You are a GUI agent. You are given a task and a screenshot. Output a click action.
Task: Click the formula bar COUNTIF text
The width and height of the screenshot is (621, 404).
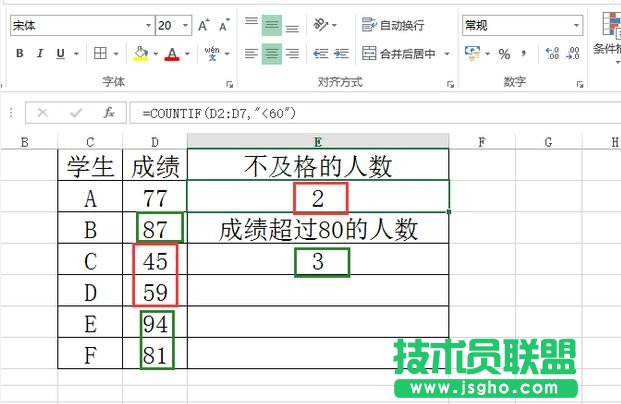click(219, 114)
